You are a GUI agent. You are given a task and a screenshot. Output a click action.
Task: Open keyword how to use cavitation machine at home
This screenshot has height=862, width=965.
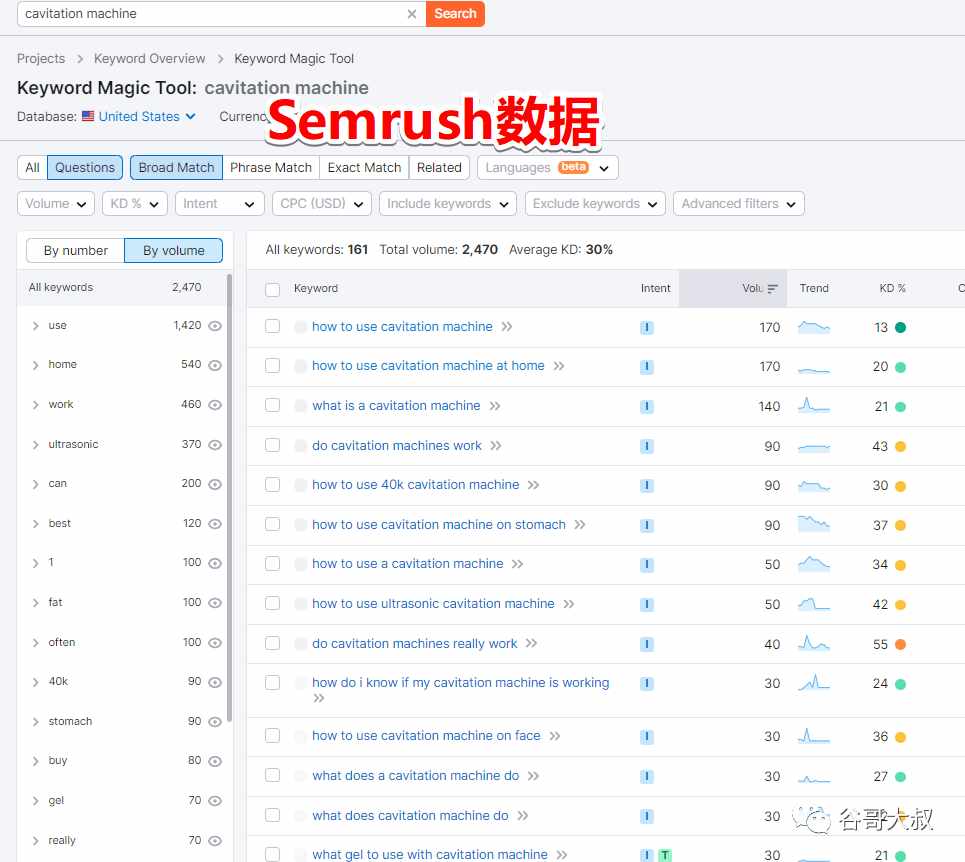point(428,365)
